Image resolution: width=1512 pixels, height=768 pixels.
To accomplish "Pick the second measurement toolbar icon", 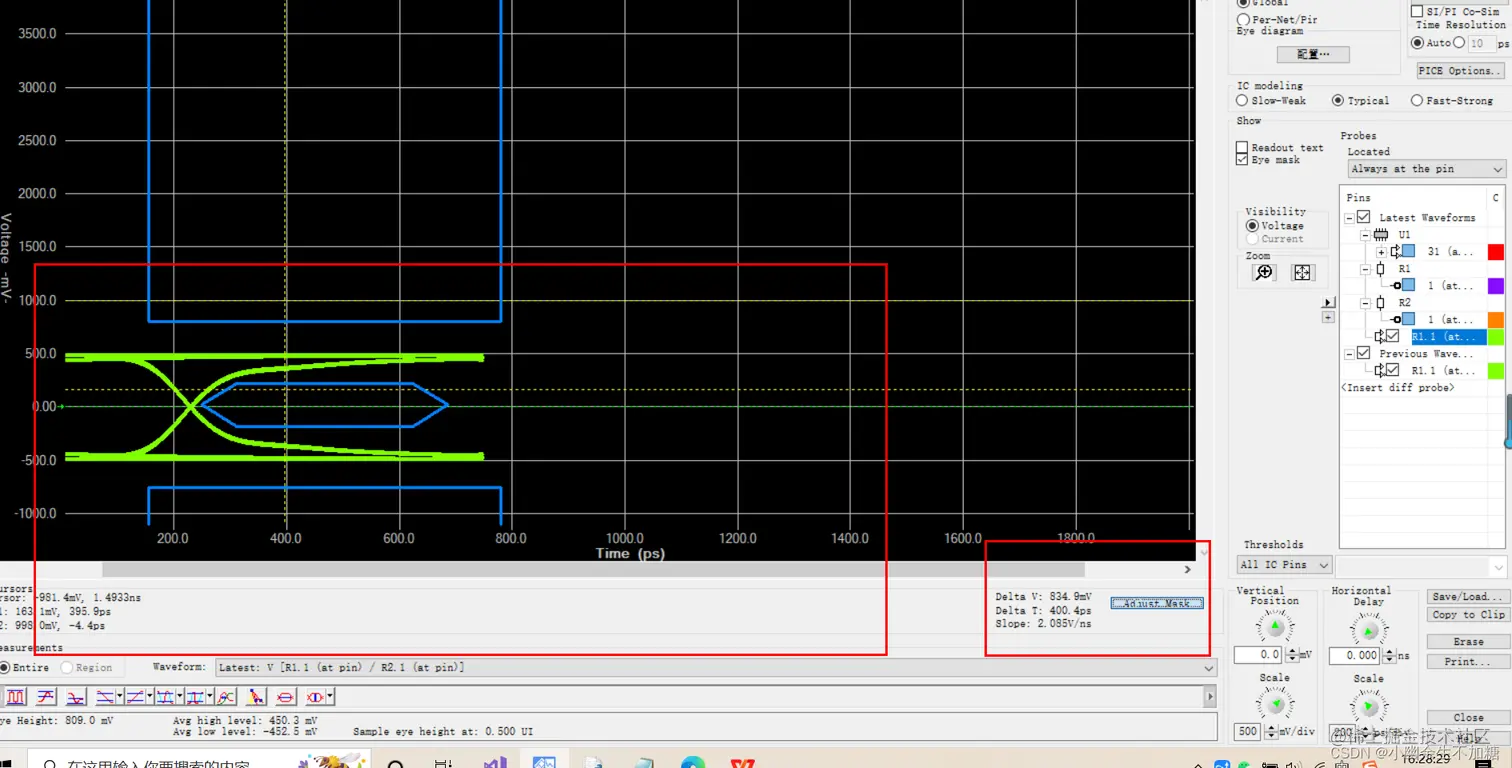I will point(46,697).
